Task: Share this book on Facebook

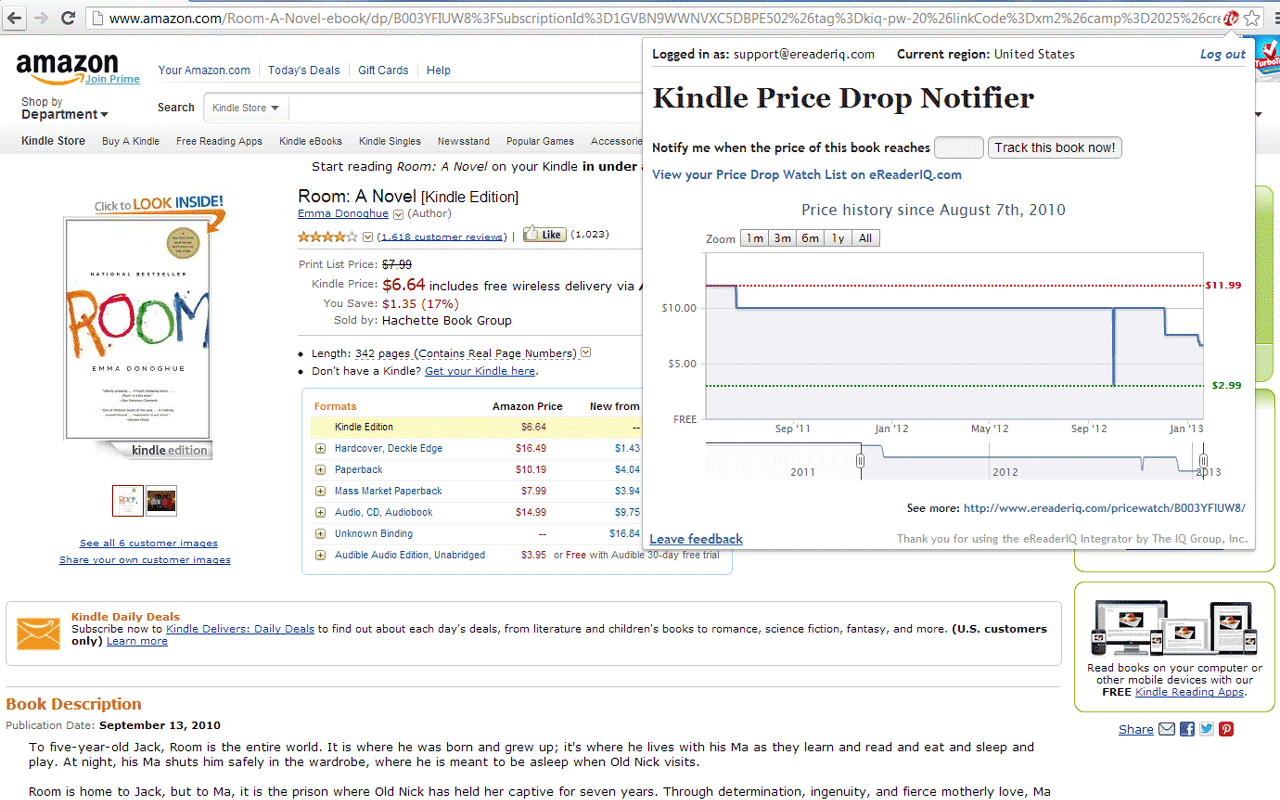Action: tap(1187, 729)
